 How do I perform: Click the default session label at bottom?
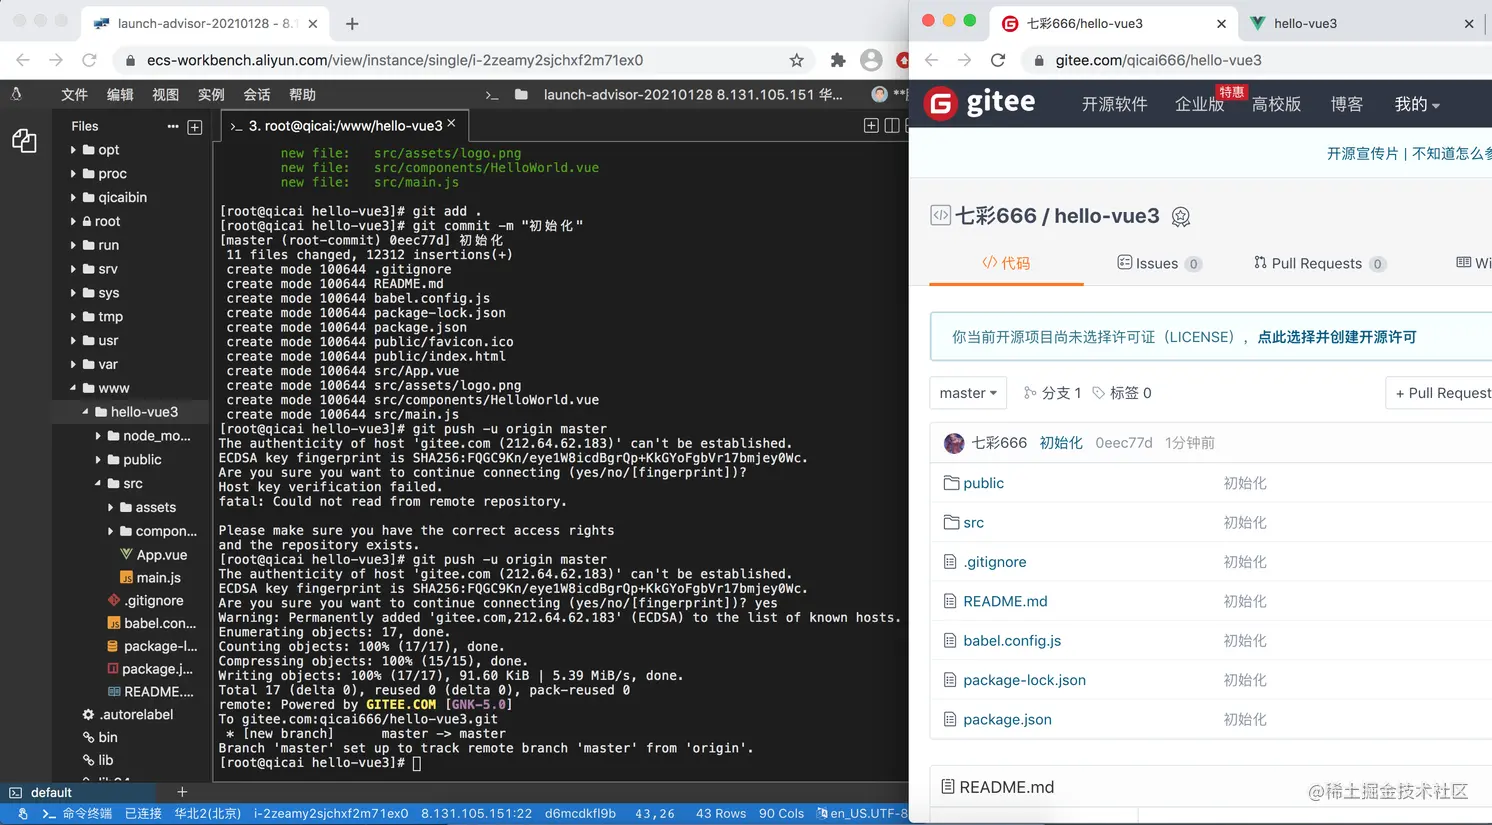click(x=51, y=792)
